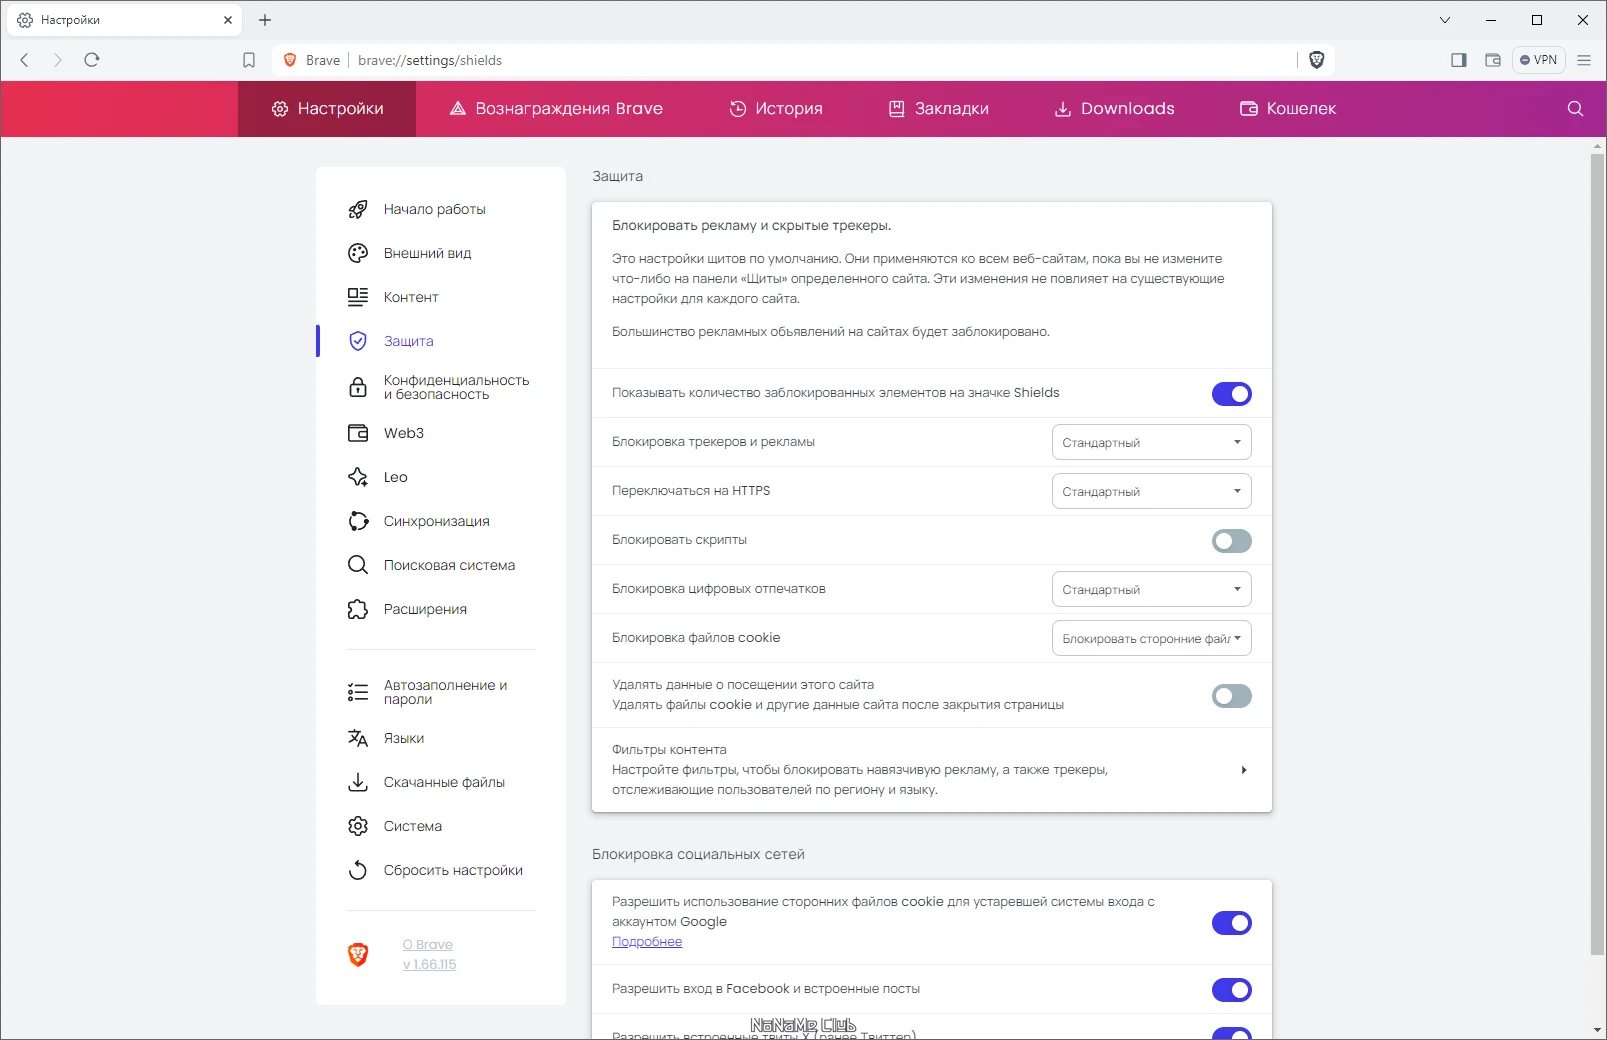Close the Настройки browser tab
1607x1040 pixels.
[228, 20]
